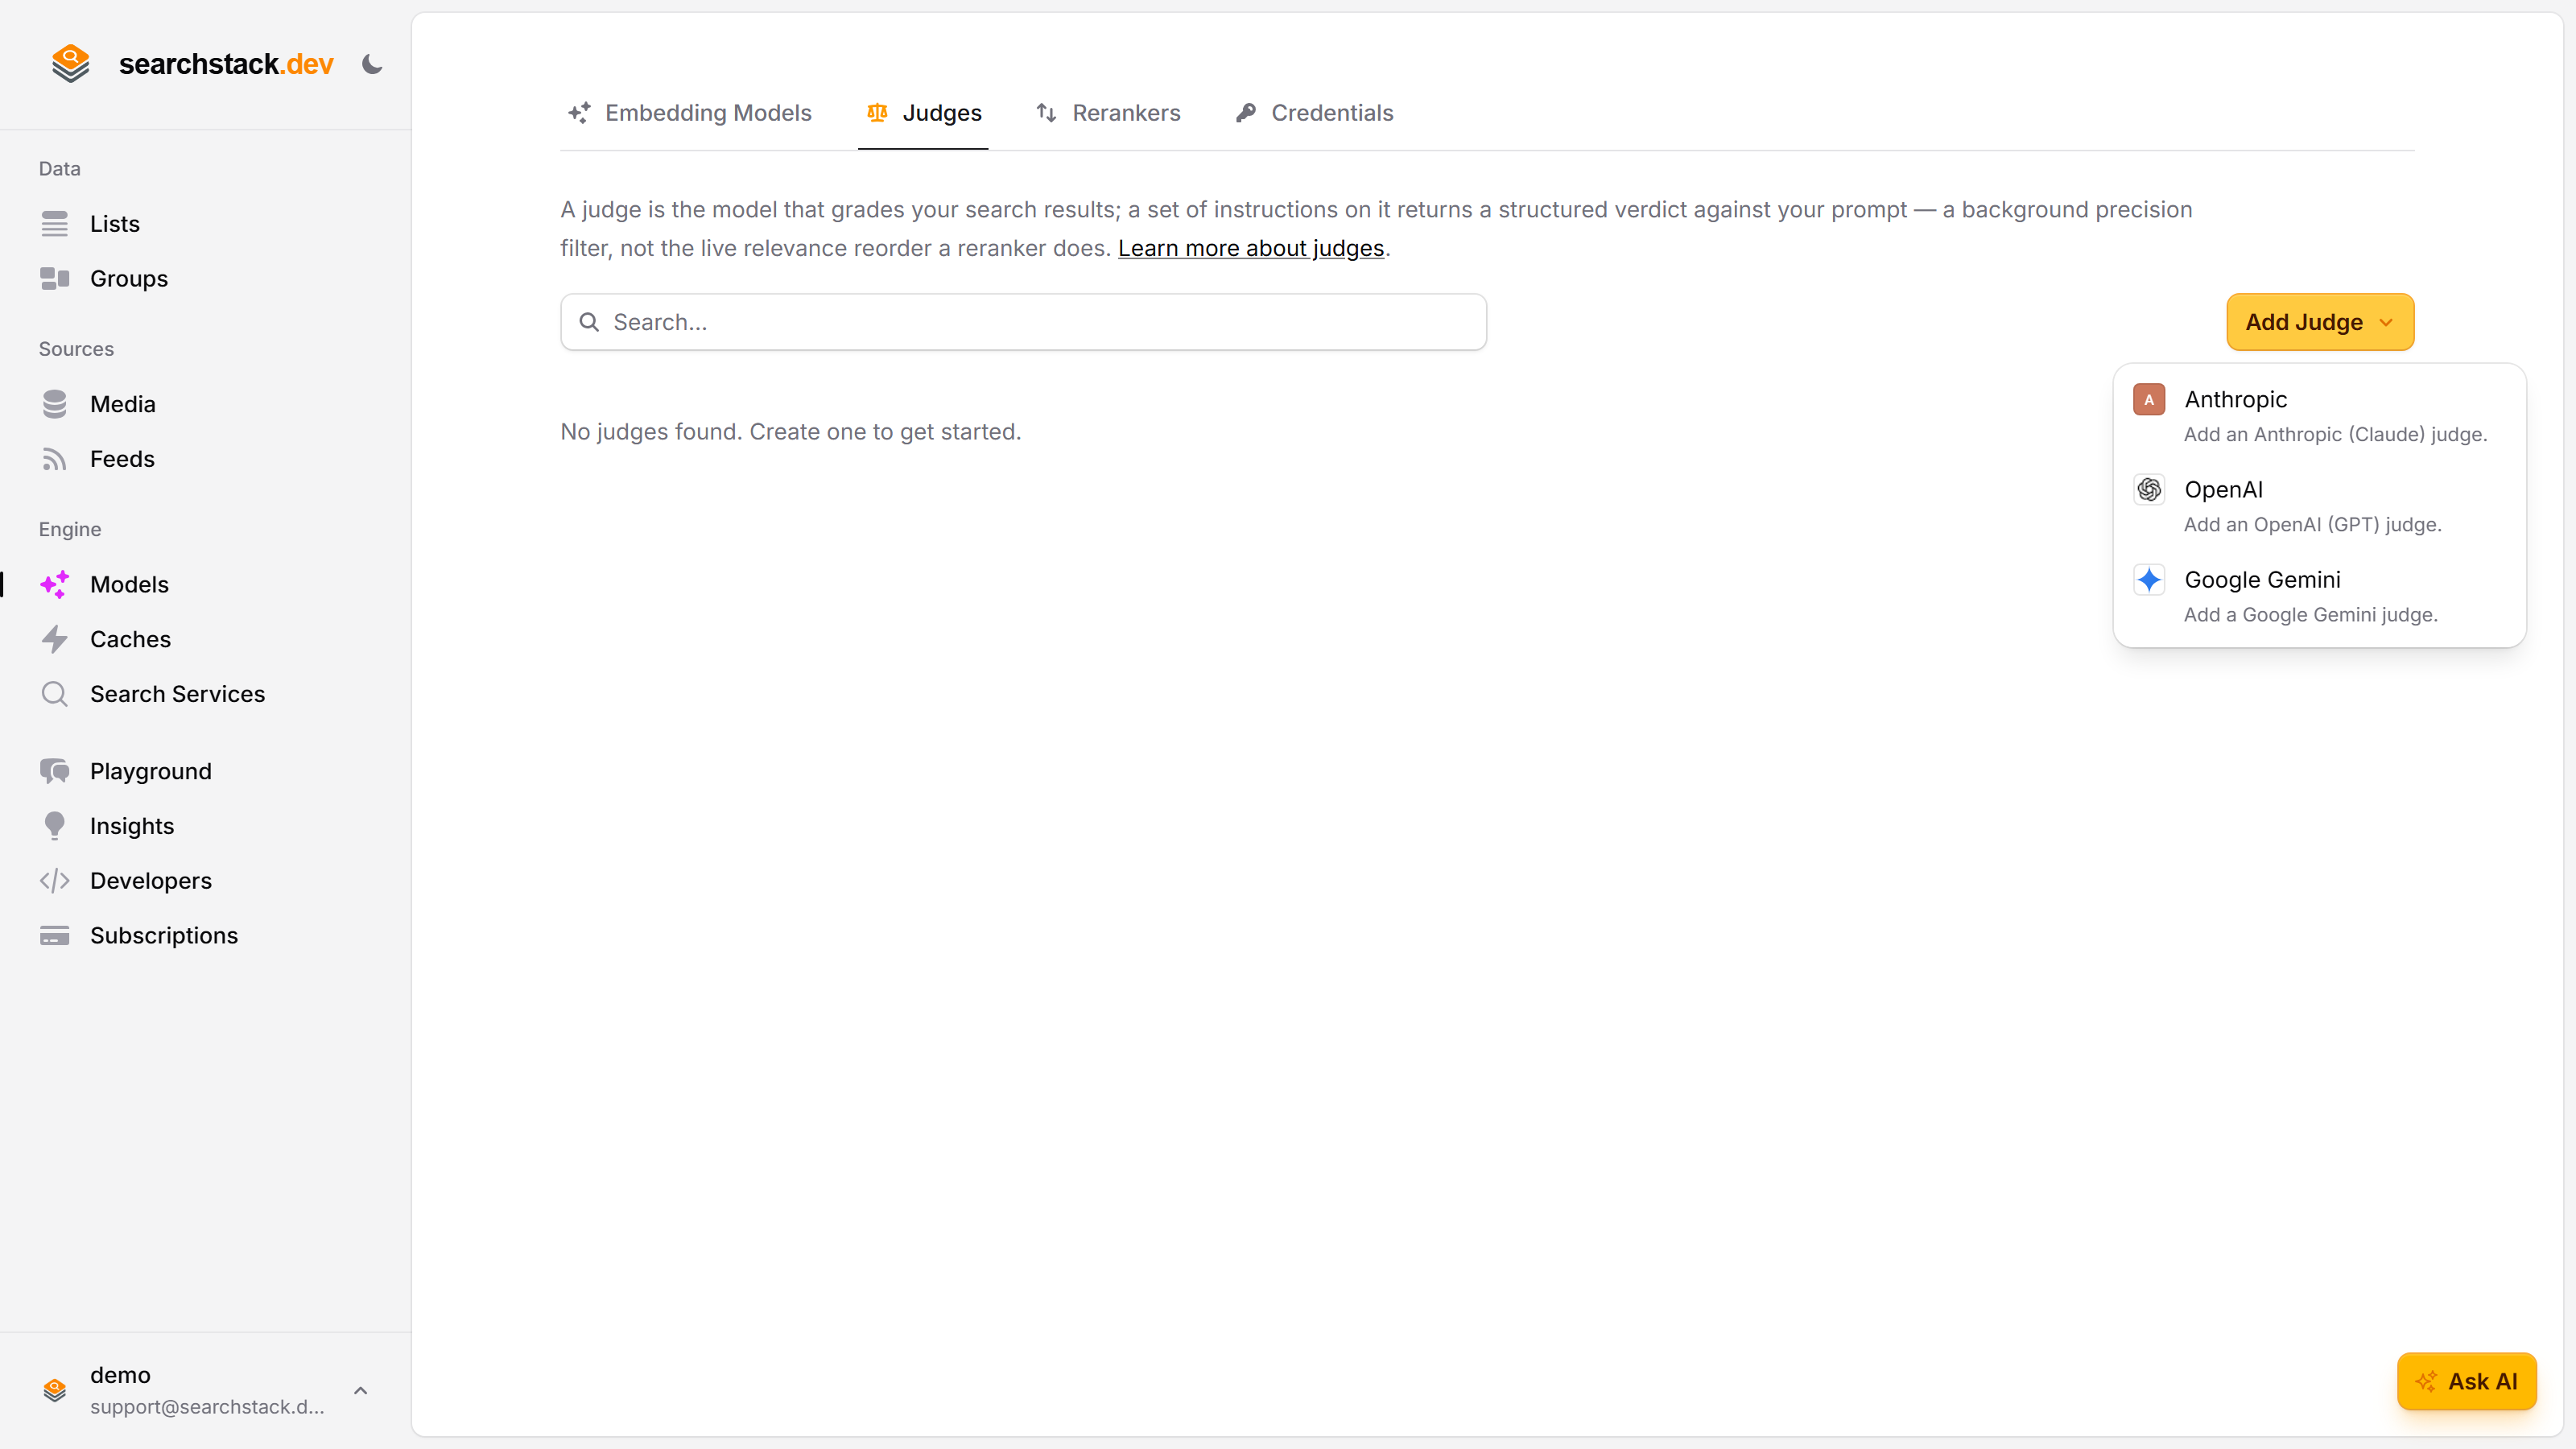Choose OpenAI from the Add Judge menu

coord(2320,506)
